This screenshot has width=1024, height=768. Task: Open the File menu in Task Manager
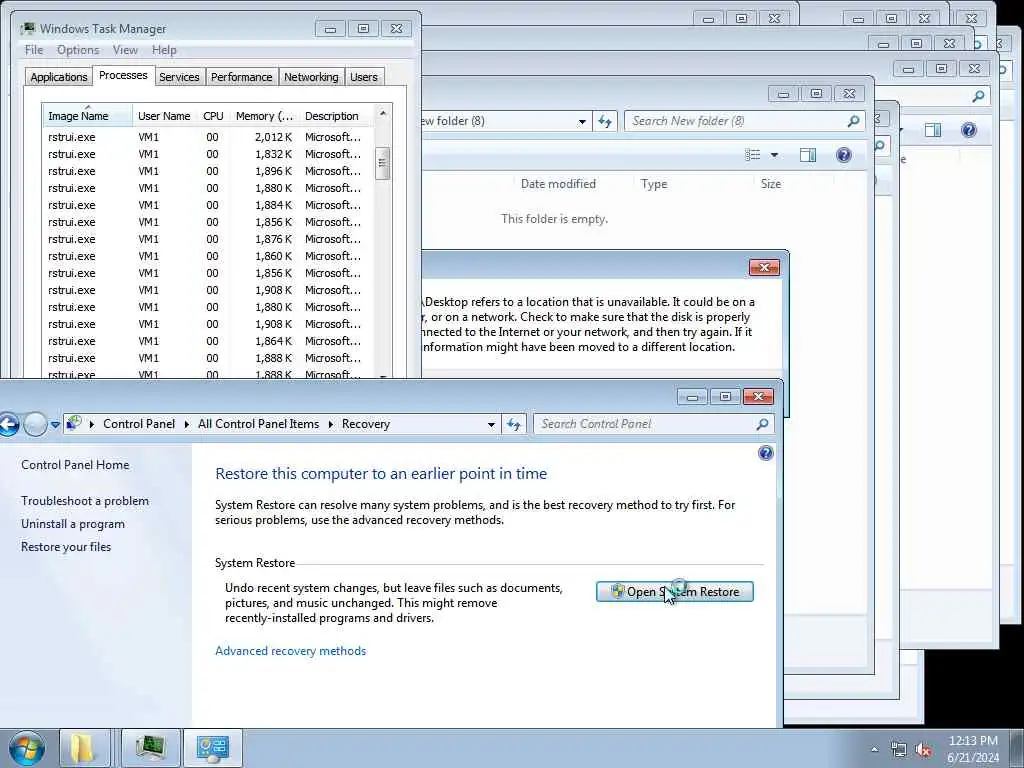pos(34,50)
